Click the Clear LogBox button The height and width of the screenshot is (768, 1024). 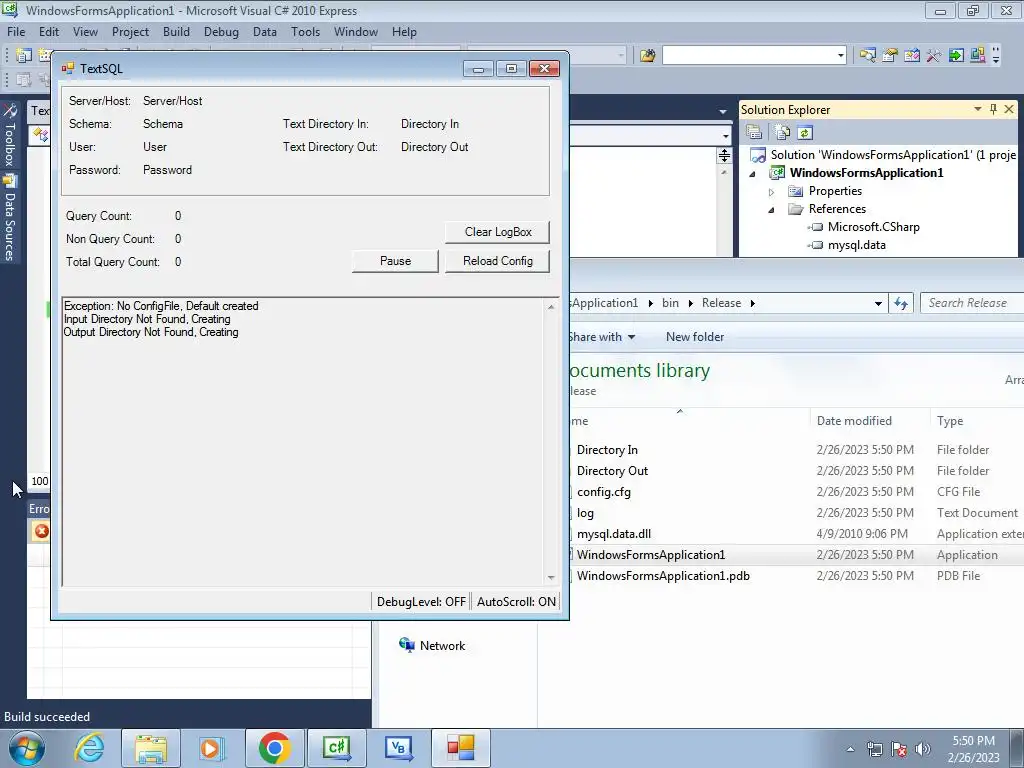498,232
